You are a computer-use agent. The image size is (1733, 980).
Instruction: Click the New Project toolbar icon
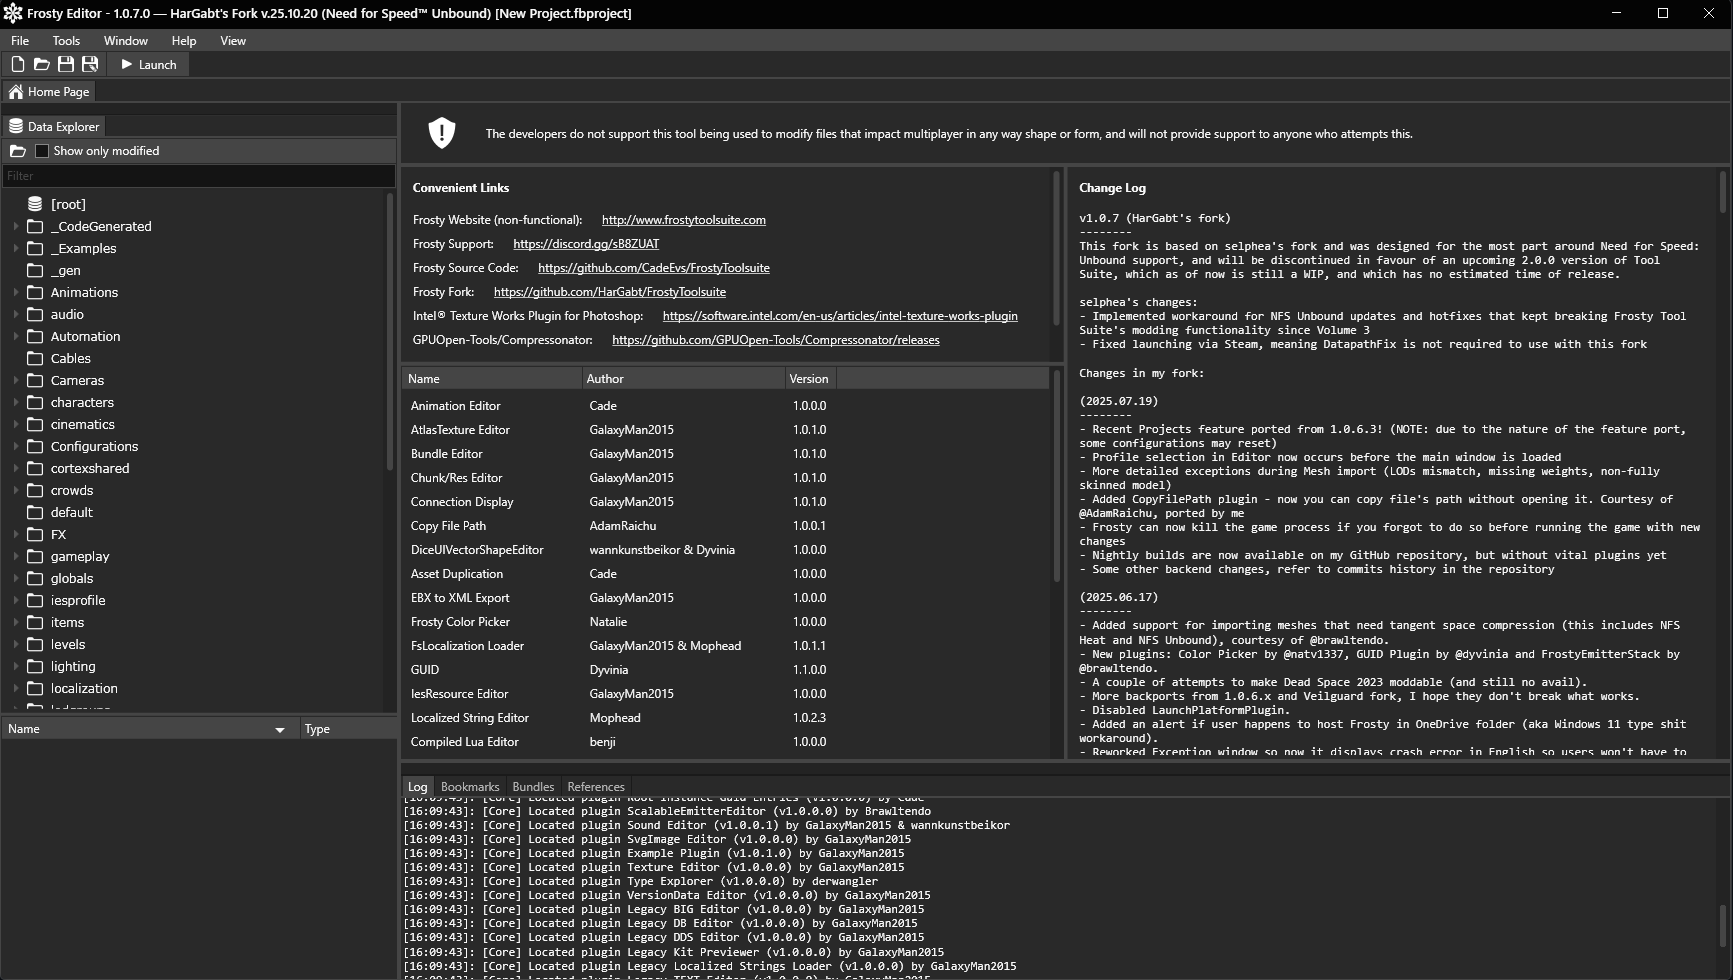pyautogui.click(x=18, y=64)
